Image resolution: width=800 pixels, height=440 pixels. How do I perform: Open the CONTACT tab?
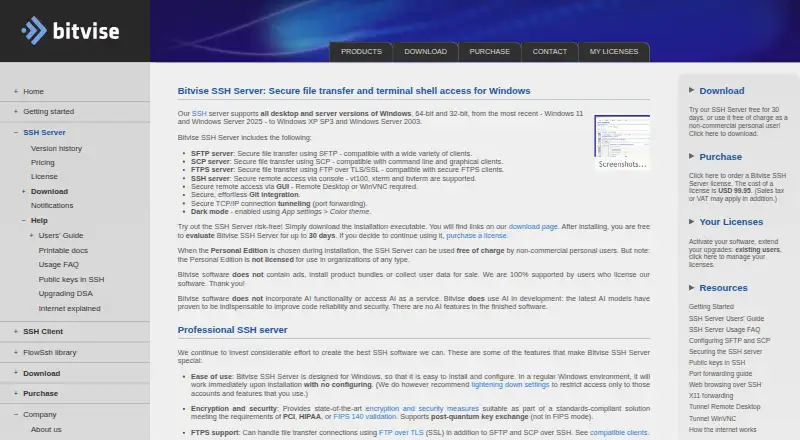point(549,52)
